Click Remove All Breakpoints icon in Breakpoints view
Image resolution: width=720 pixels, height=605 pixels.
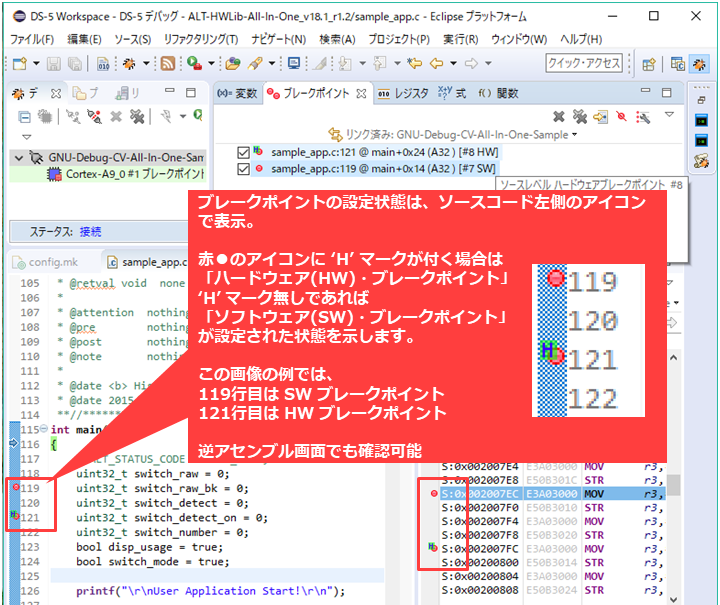point(580,117)
